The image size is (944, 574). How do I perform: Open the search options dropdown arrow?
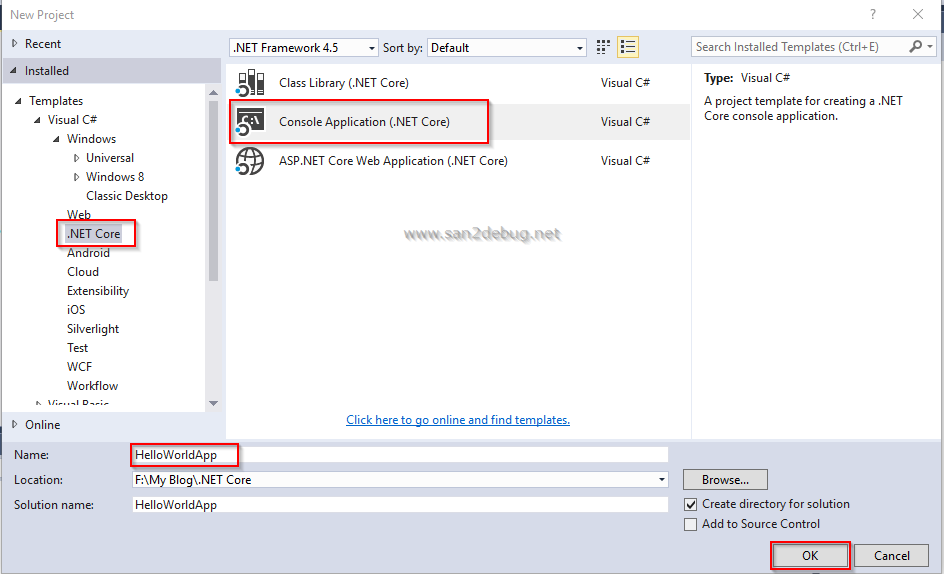[x=930, y=46]
